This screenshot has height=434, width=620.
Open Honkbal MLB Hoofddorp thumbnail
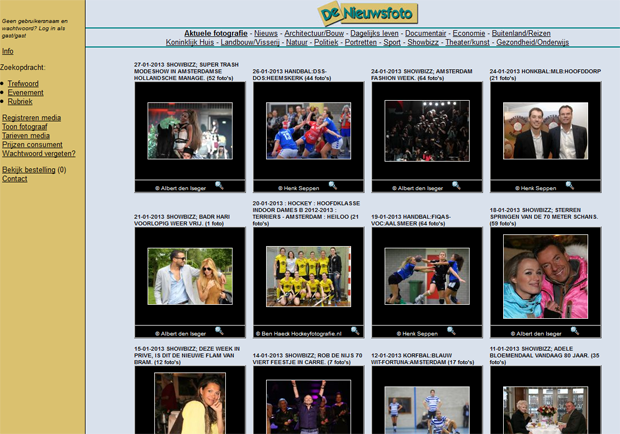point(545,131)
